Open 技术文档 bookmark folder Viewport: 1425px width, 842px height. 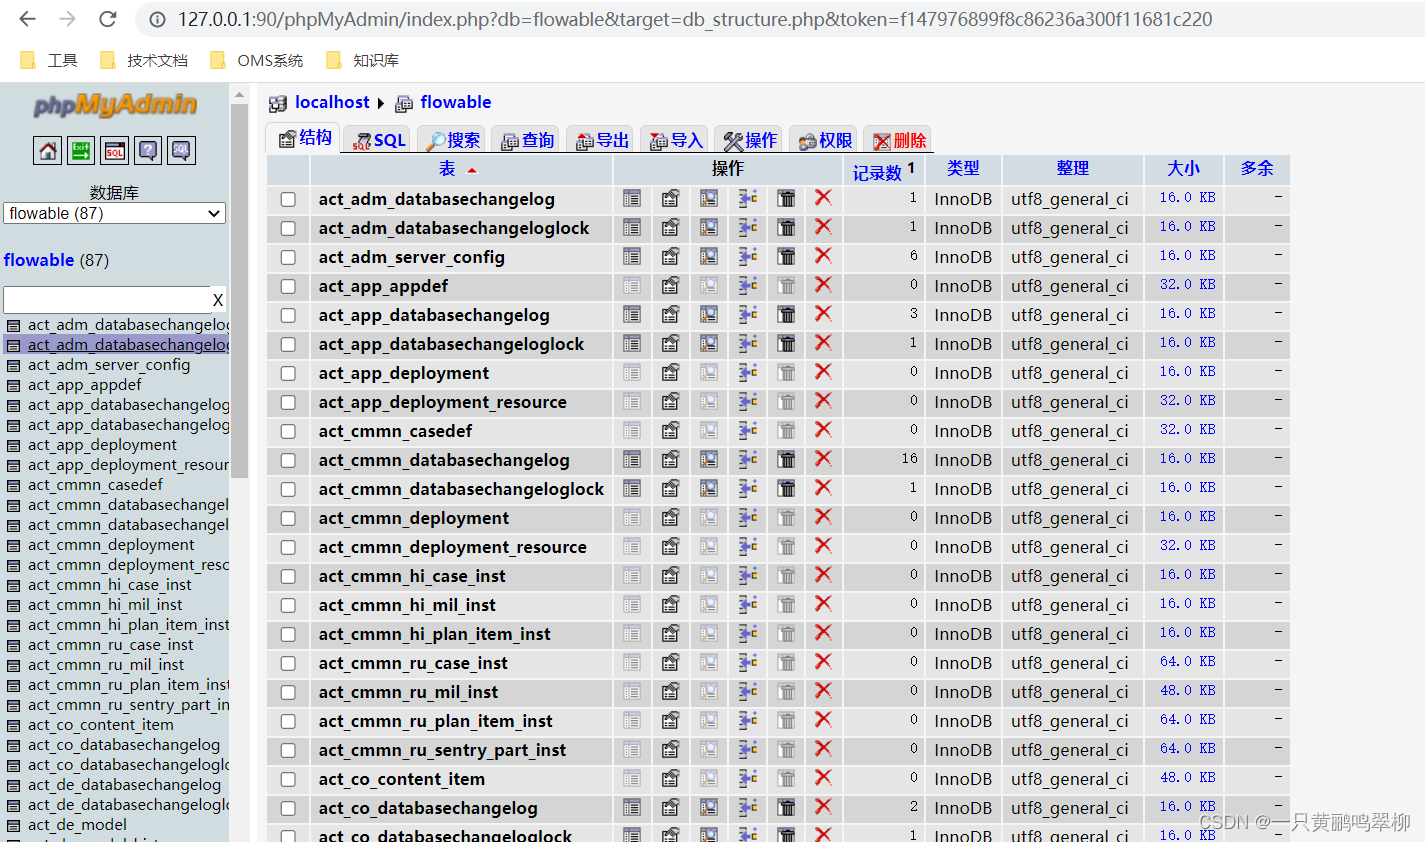[144, 60]
